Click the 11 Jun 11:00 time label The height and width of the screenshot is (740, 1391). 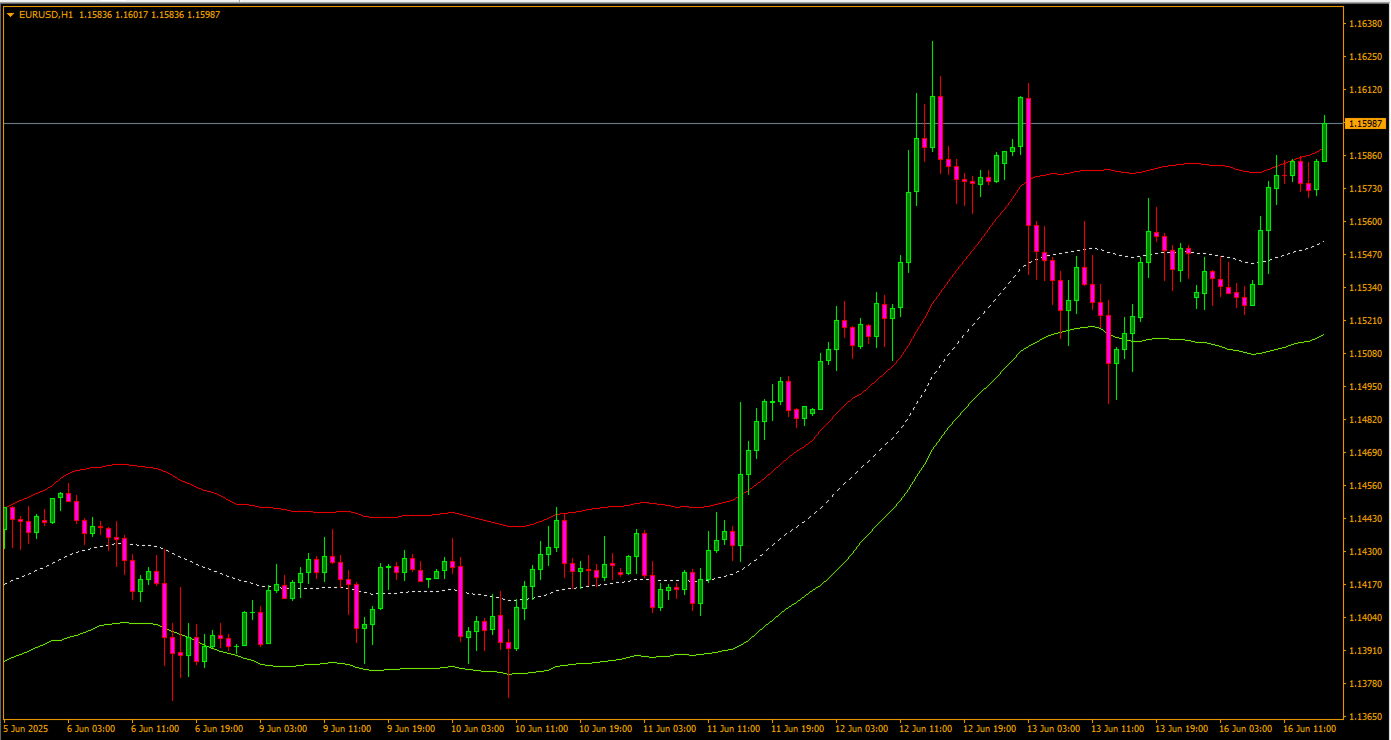[733, 729]
